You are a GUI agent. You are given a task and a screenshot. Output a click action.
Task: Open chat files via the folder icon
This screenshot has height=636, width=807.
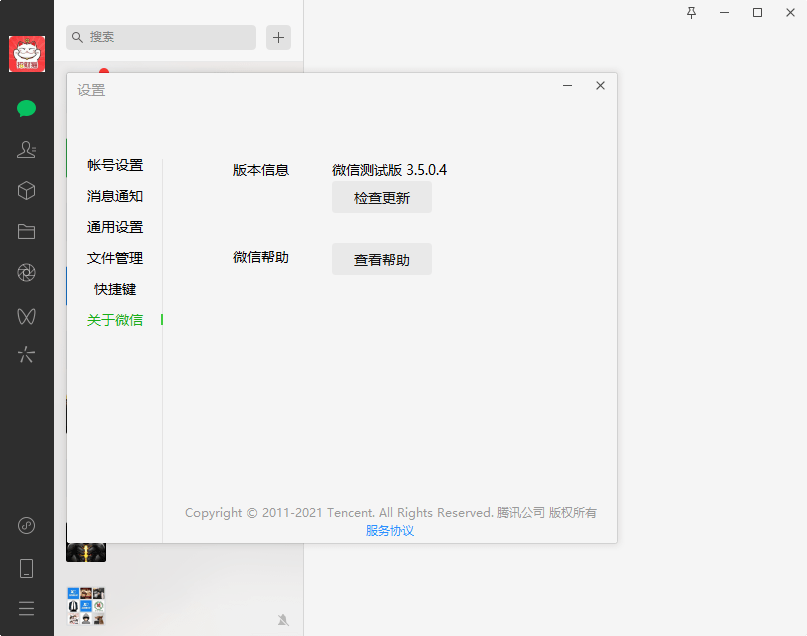pos(27,231)
